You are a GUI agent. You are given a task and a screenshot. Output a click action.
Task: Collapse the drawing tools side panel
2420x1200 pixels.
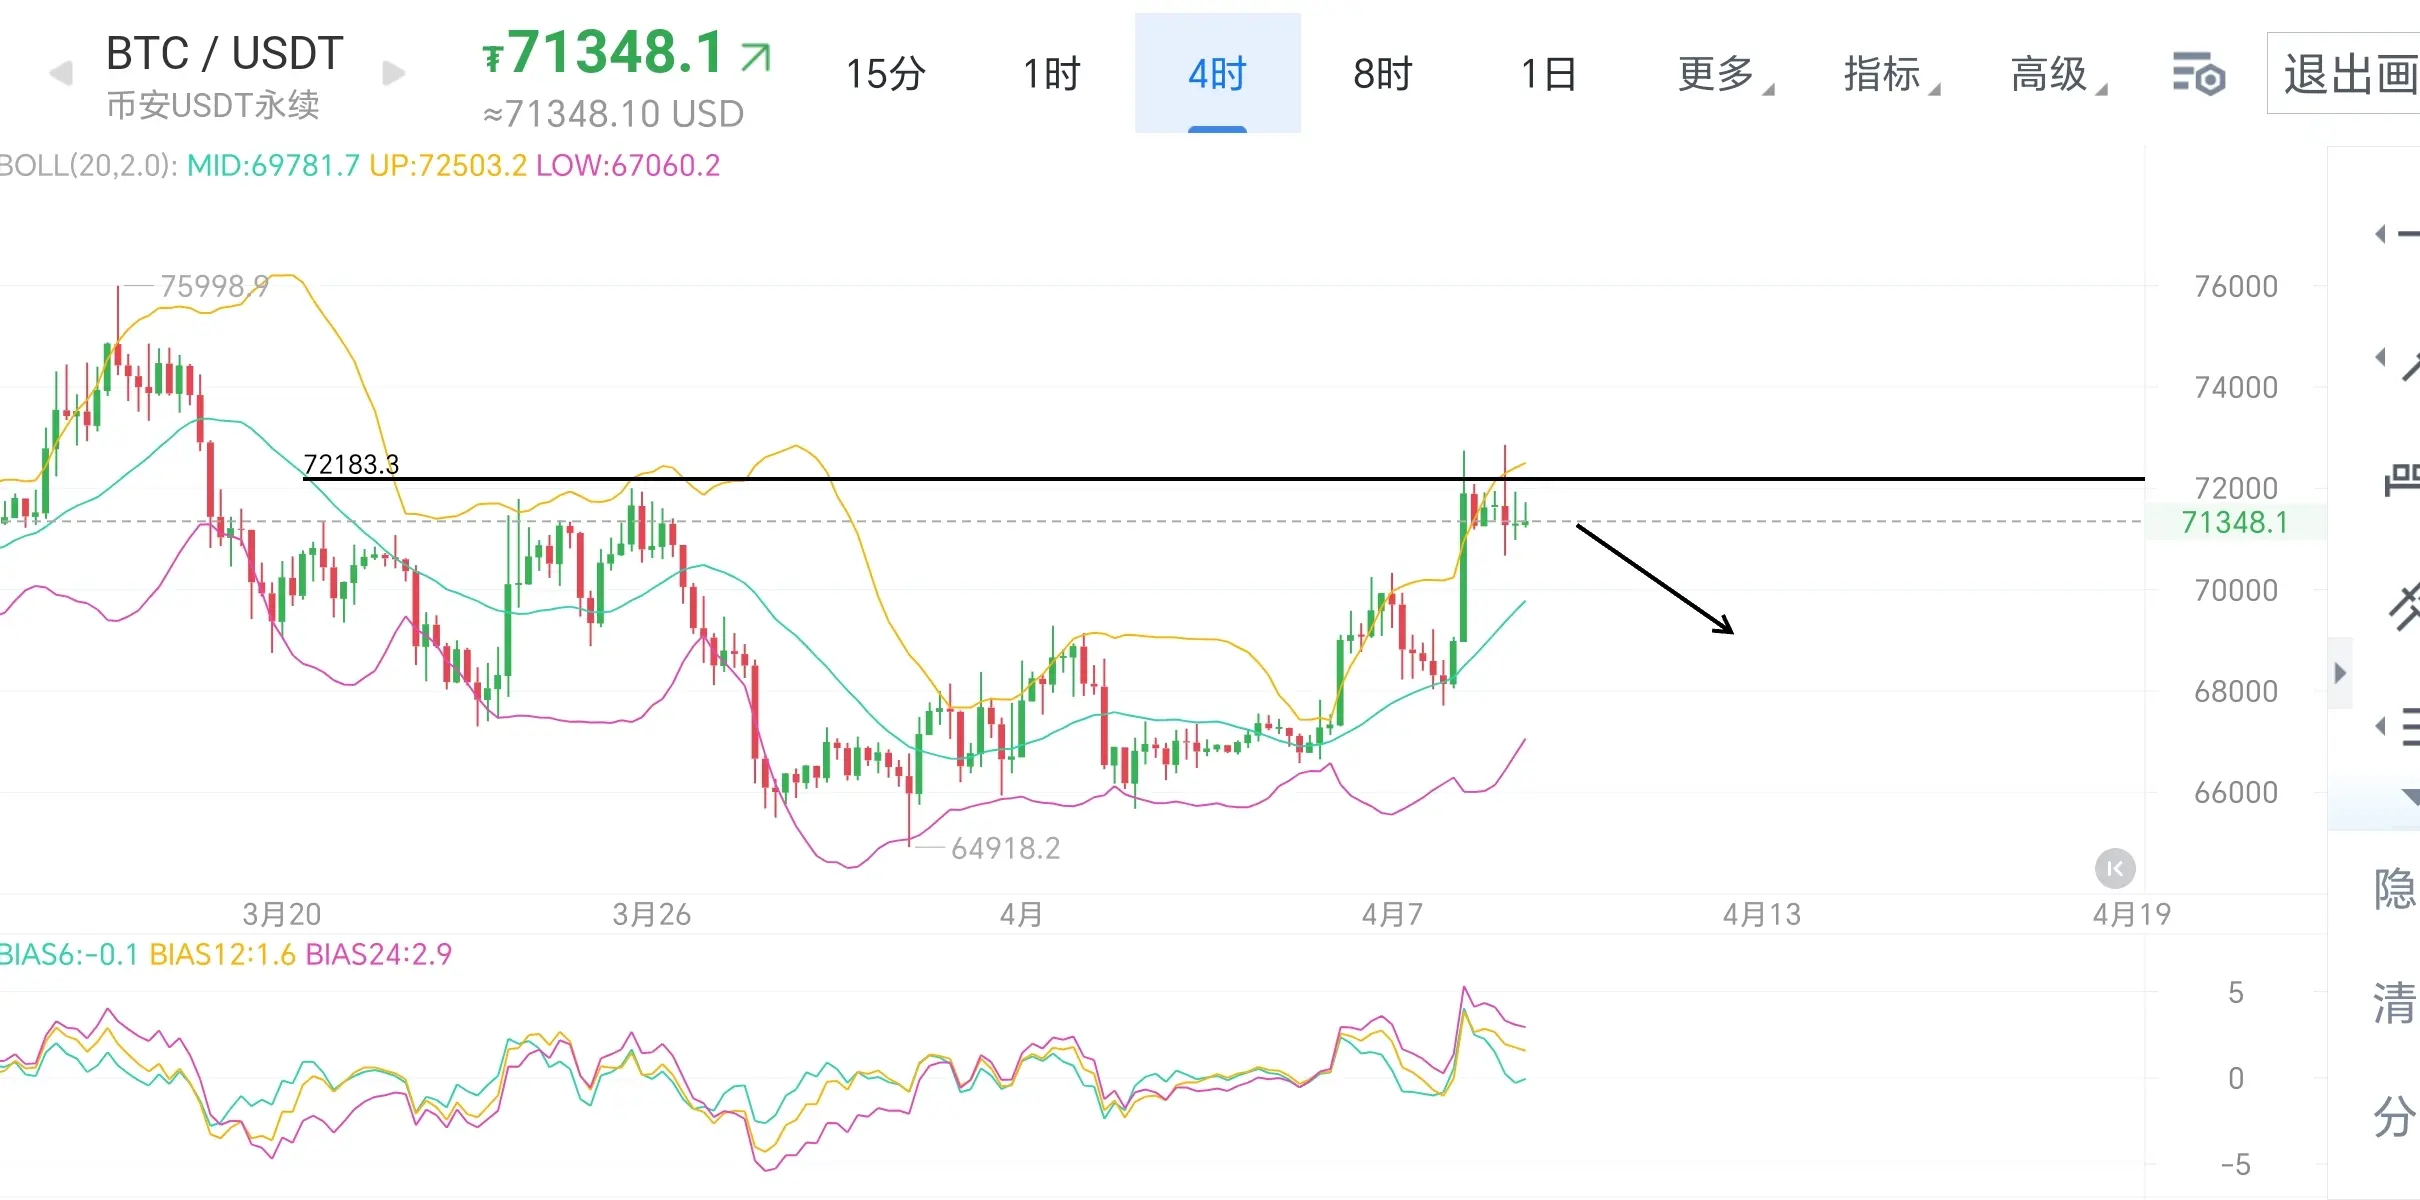(x=2340, y=673)
